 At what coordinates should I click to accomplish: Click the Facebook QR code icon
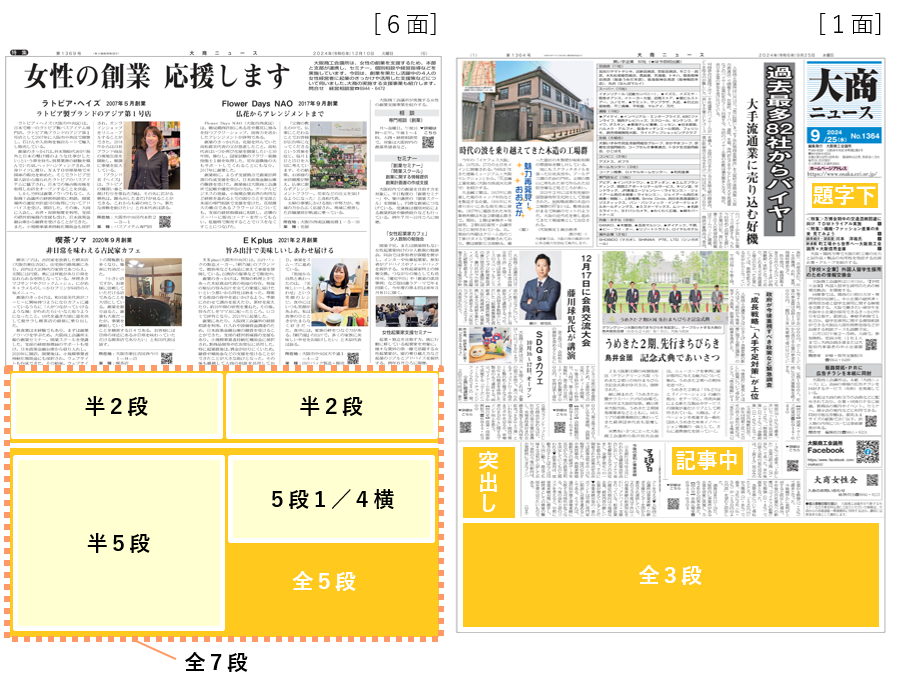point(868,450)
